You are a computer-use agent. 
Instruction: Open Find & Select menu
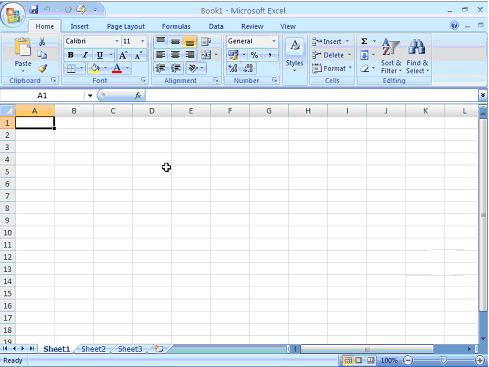417,56
